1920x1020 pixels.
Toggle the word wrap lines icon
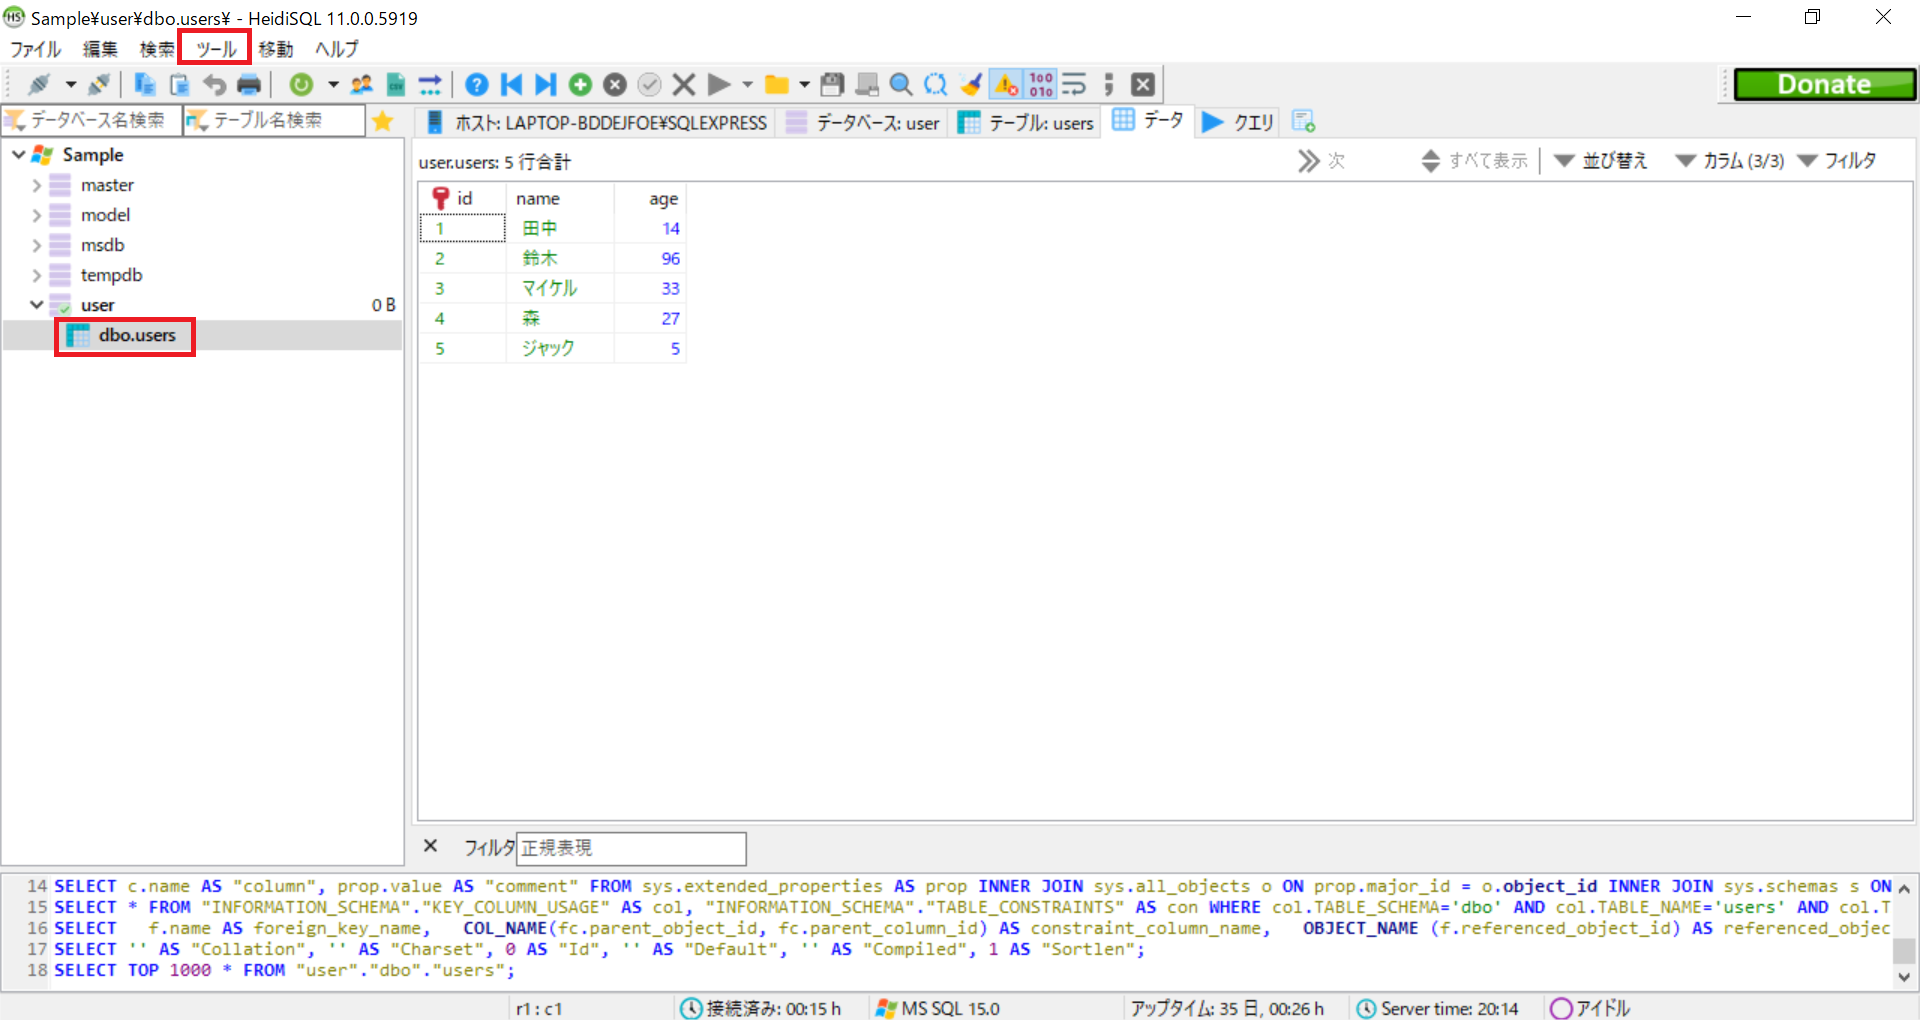coord(1074,85)
